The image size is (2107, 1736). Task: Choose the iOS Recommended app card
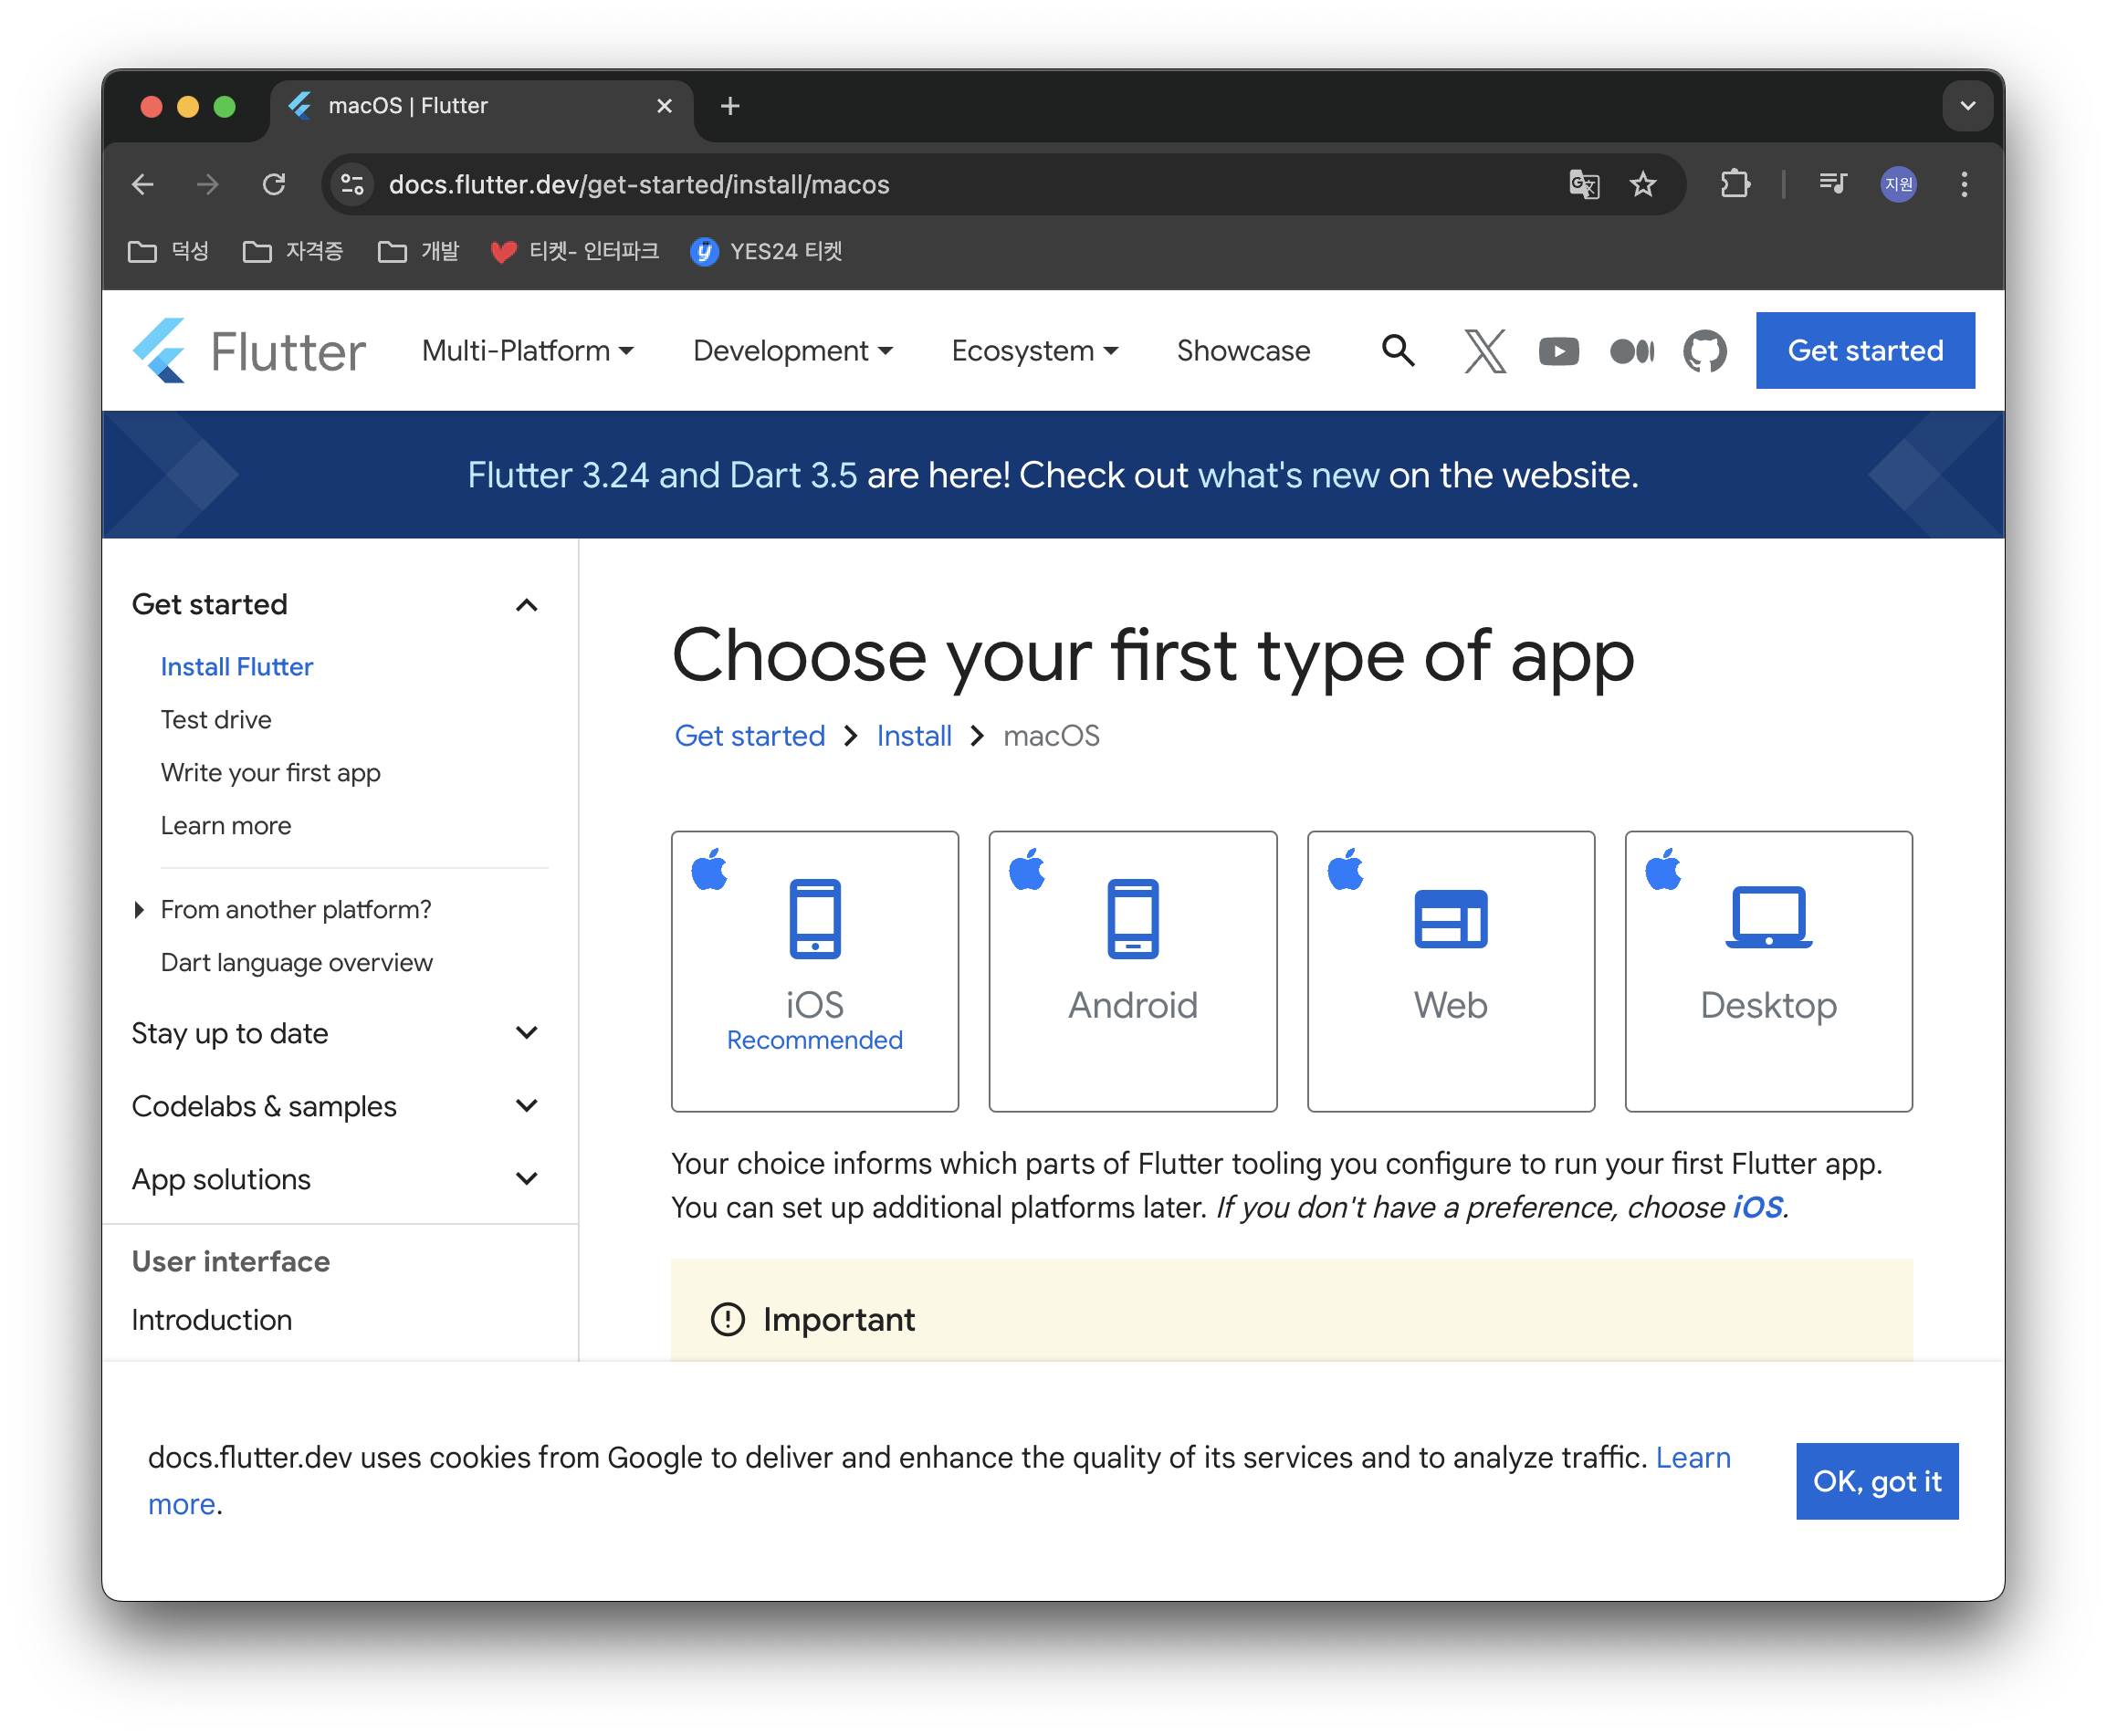point(814,971)
